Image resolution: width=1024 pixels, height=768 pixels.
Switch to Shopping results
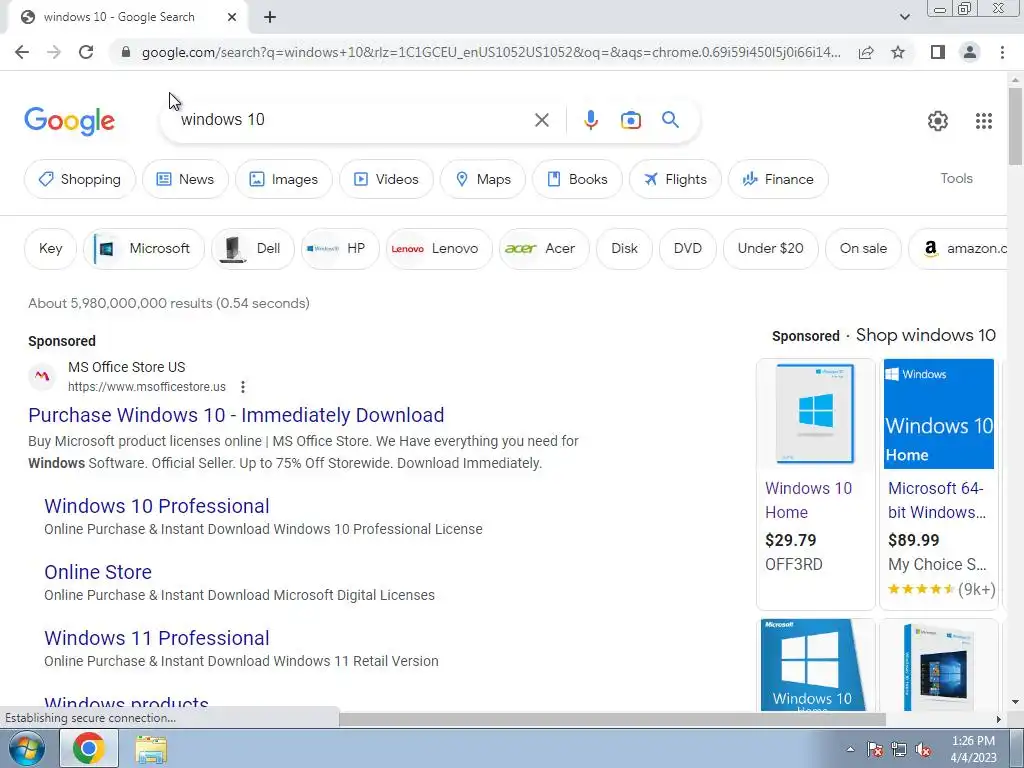[80, 179]
